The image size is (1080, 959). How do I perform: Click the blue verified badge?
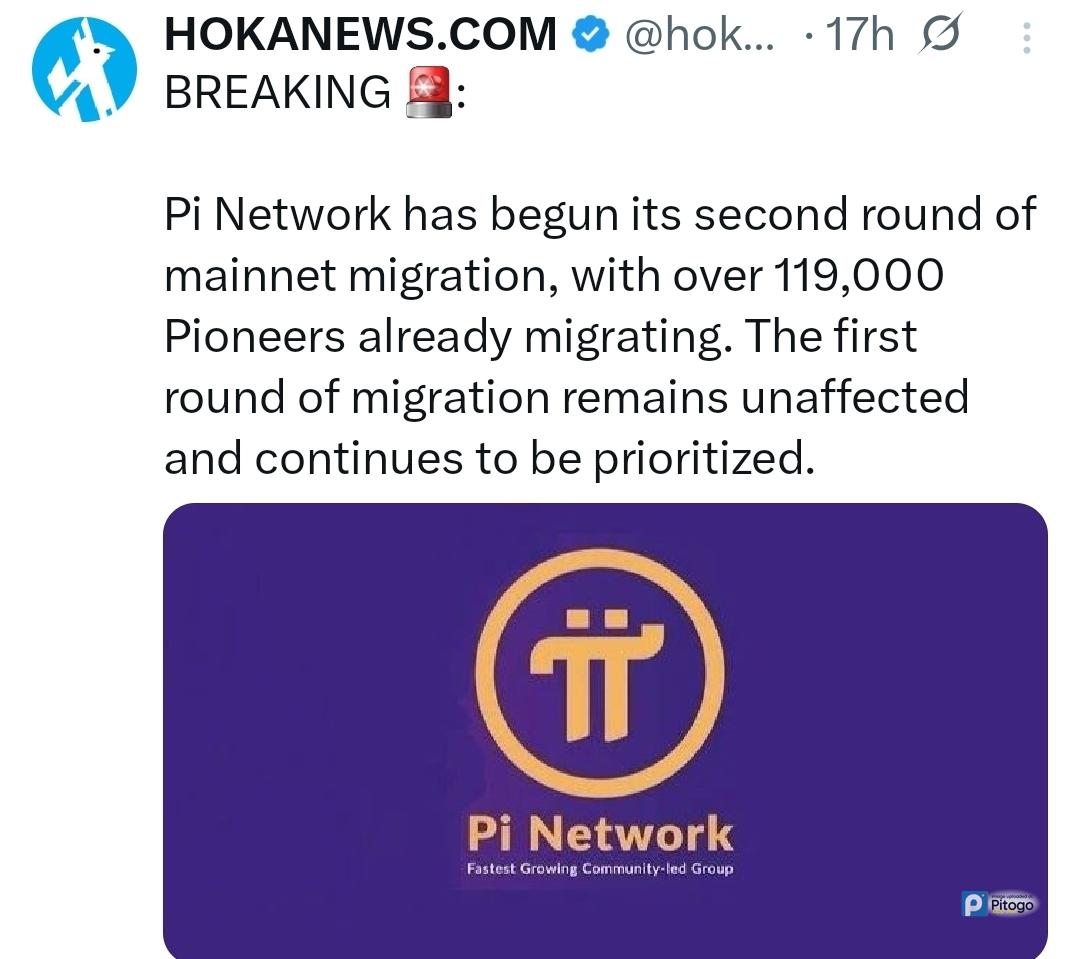[x=589, y=36]
